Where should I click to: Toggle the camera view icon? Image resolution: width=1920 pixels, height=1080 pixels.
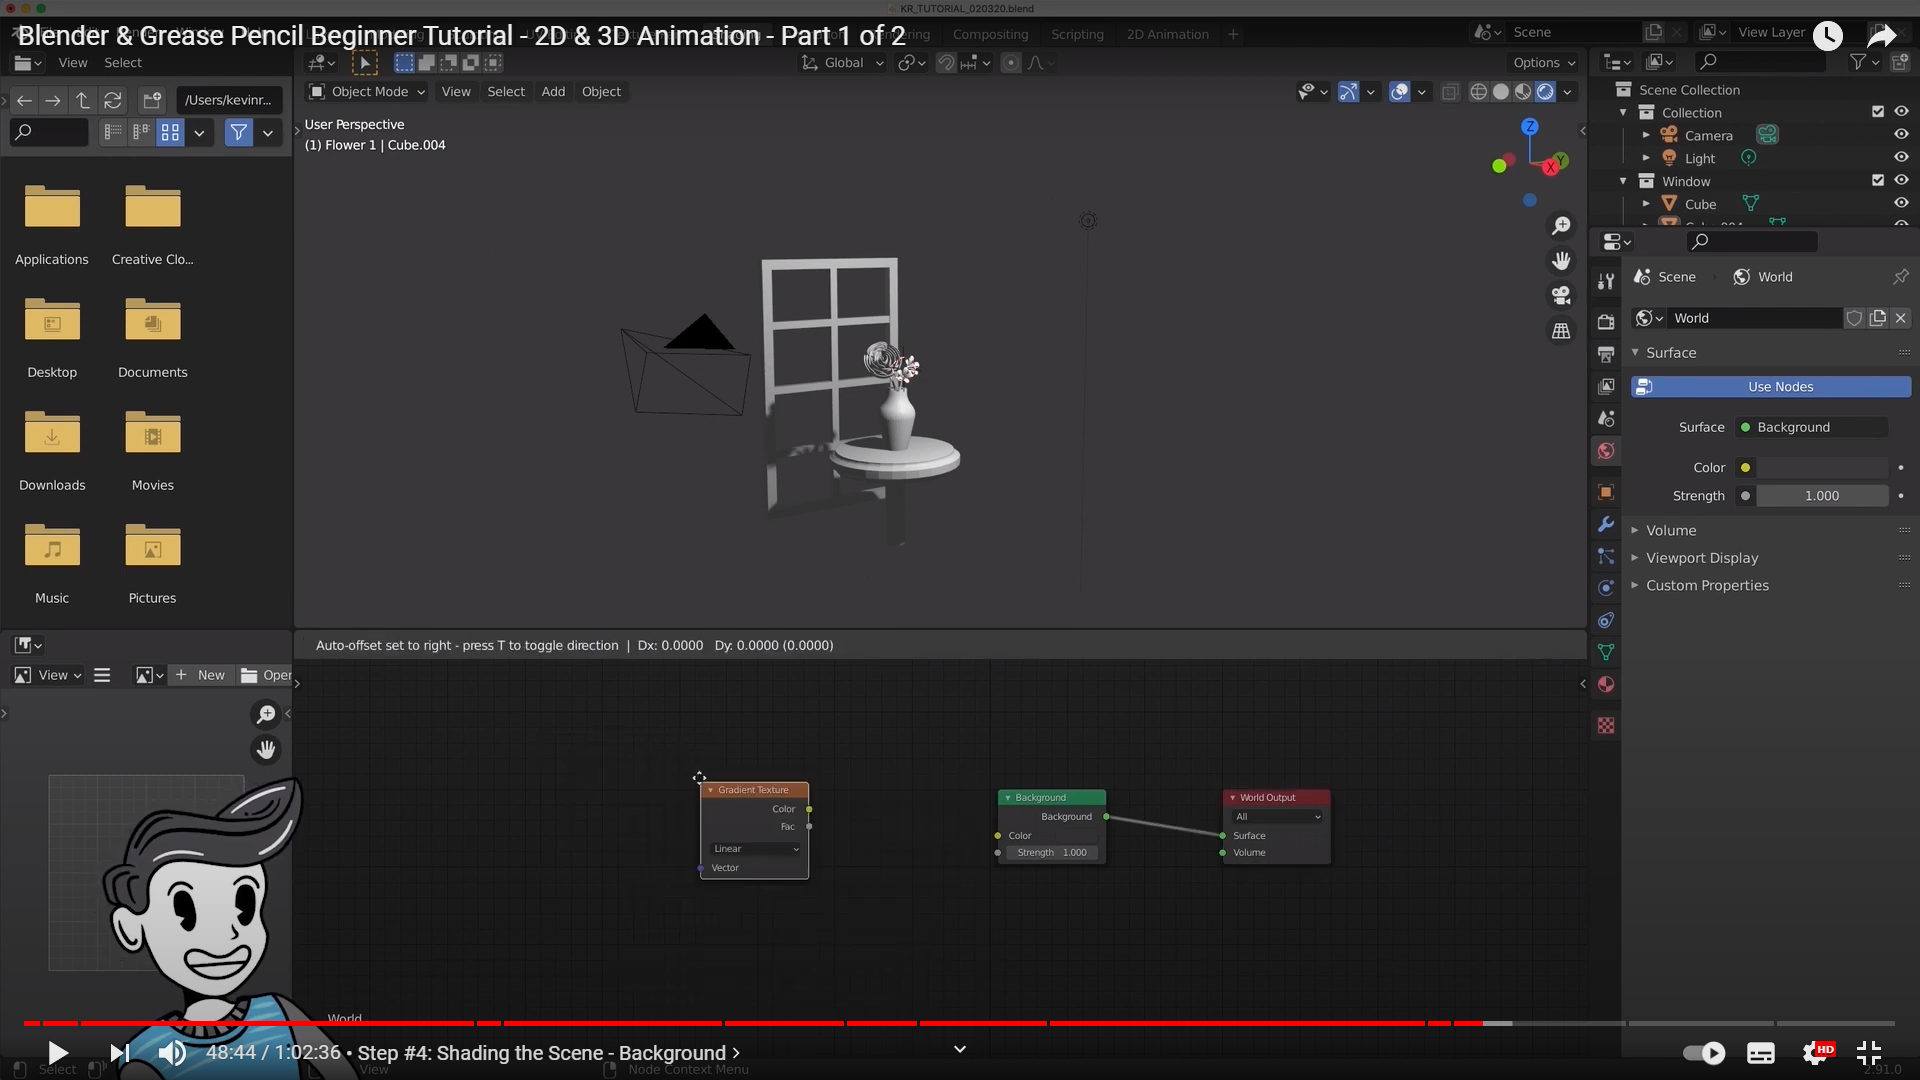tap(1561, 296)
